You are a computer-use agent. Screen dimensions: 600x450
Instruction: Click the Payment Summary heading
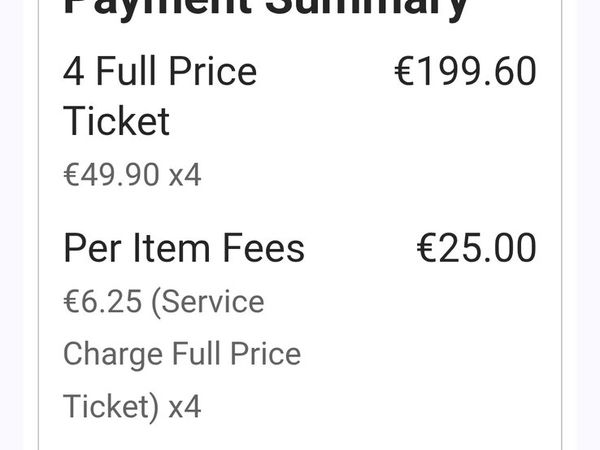point(266,8)
